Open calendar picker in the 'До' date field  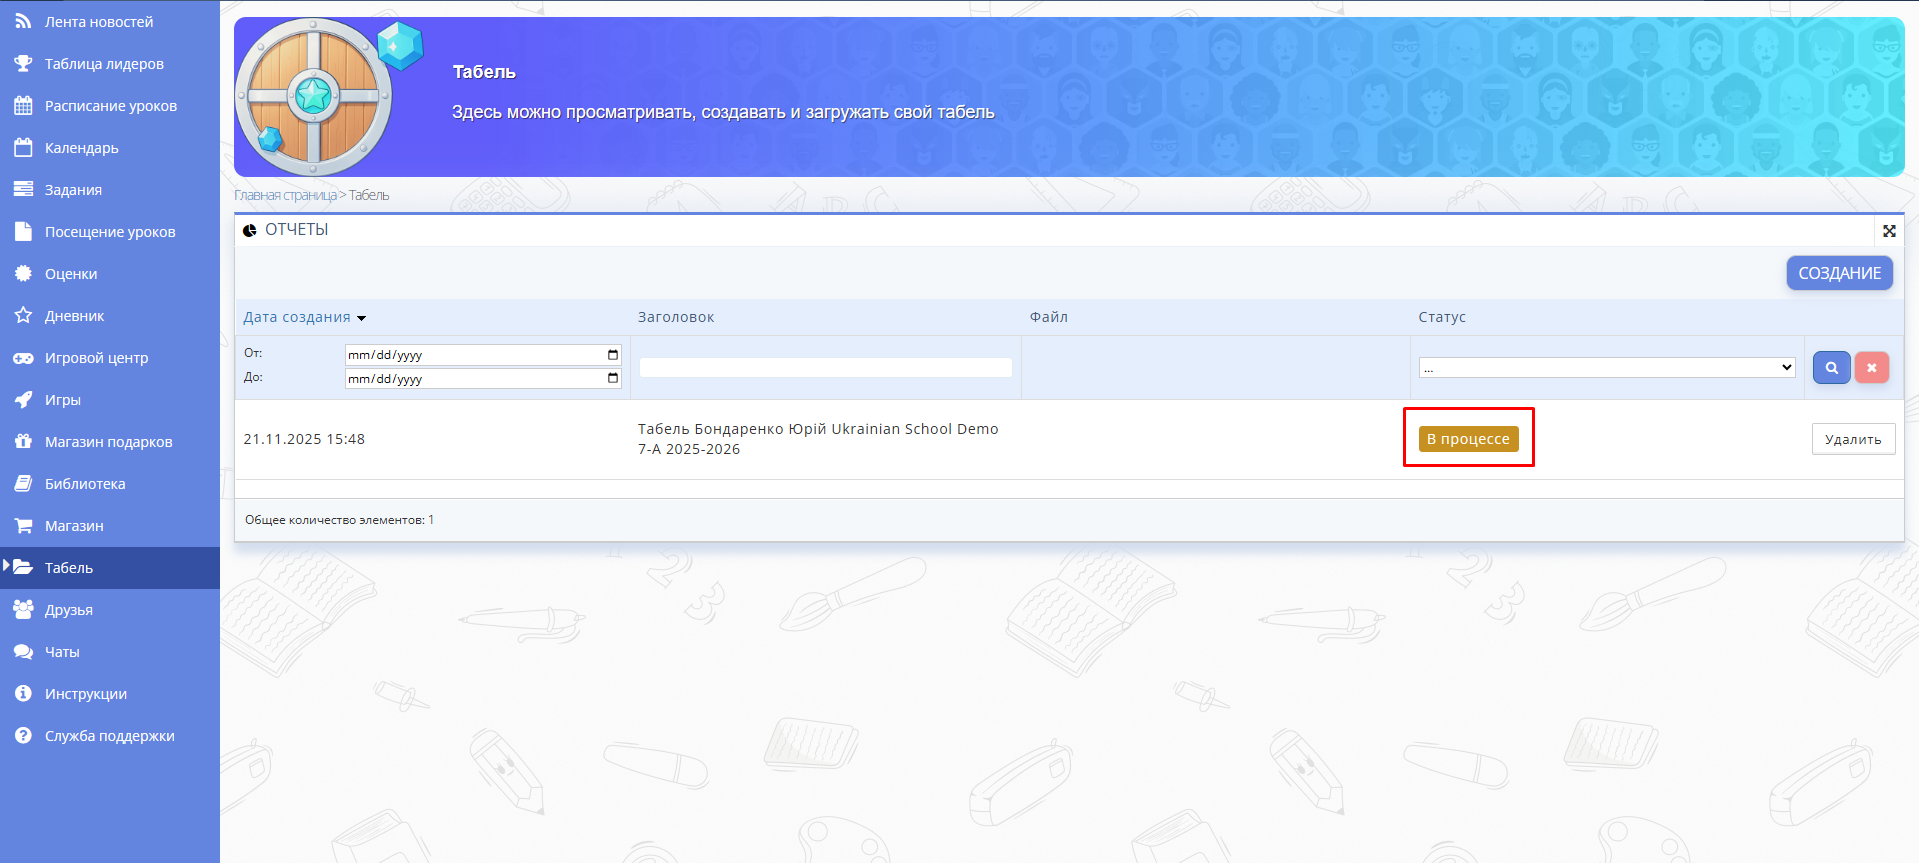click(x=612, y=379)
